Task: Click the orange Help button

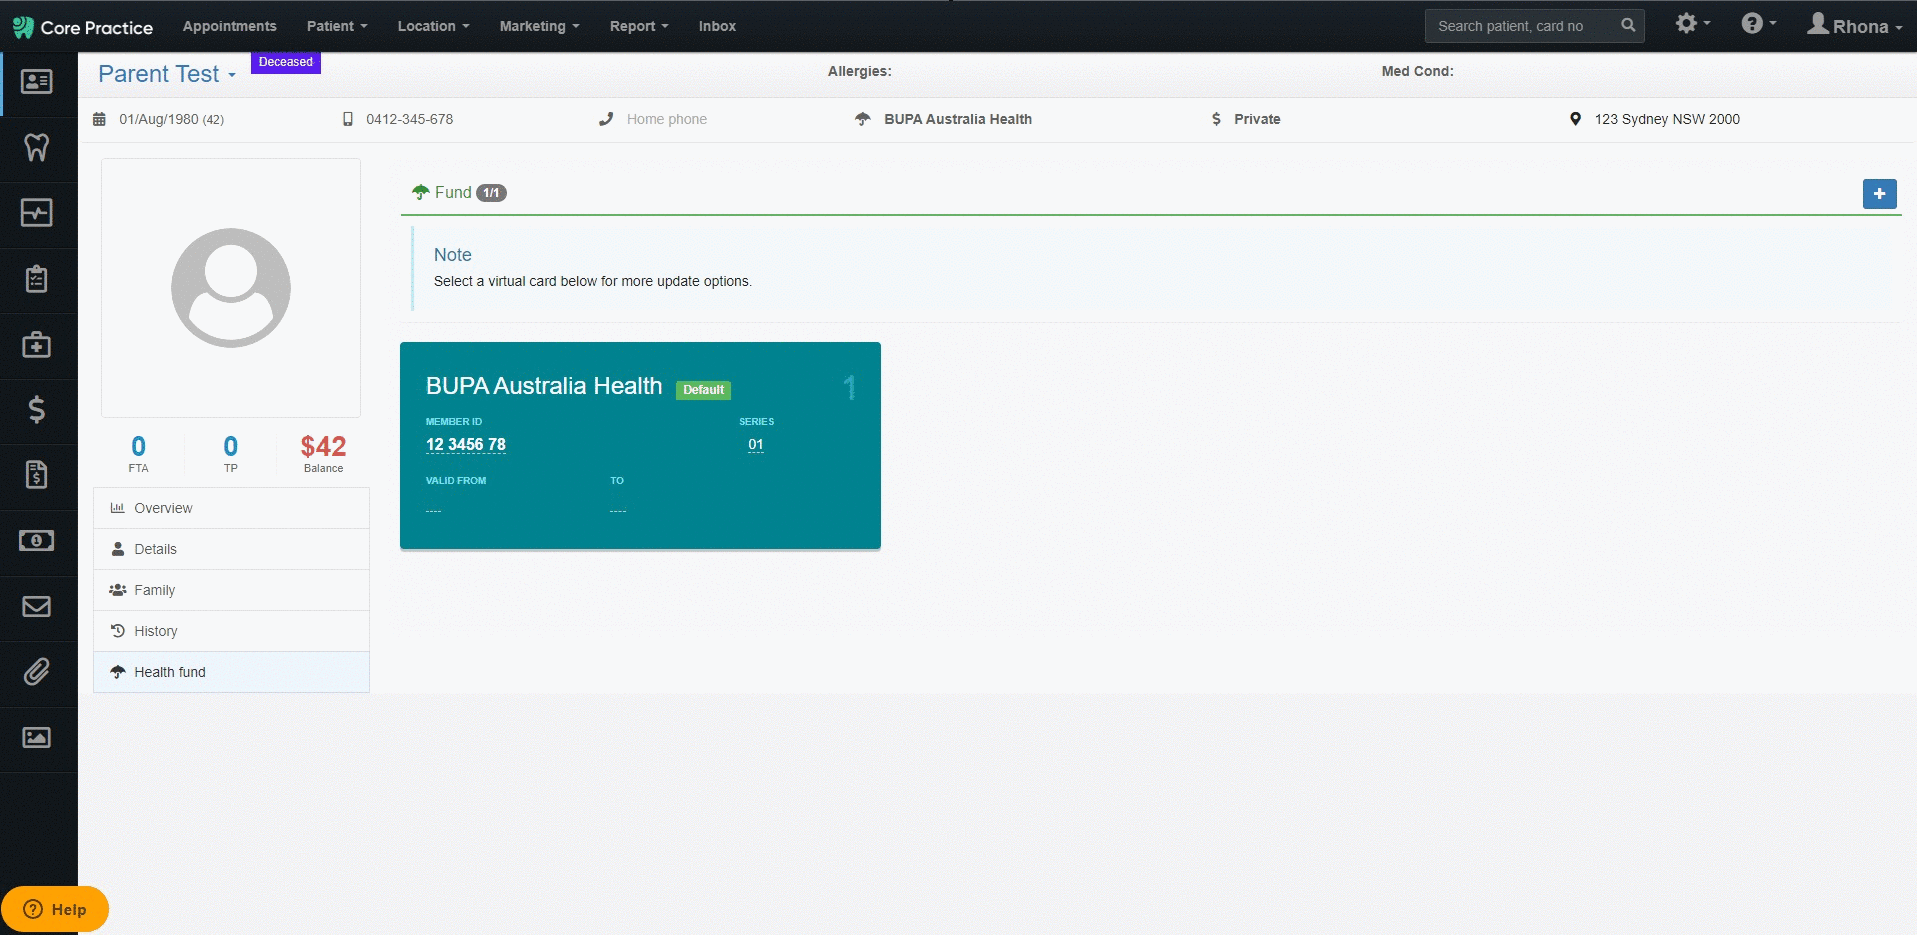Action: [x=55, y=909]
